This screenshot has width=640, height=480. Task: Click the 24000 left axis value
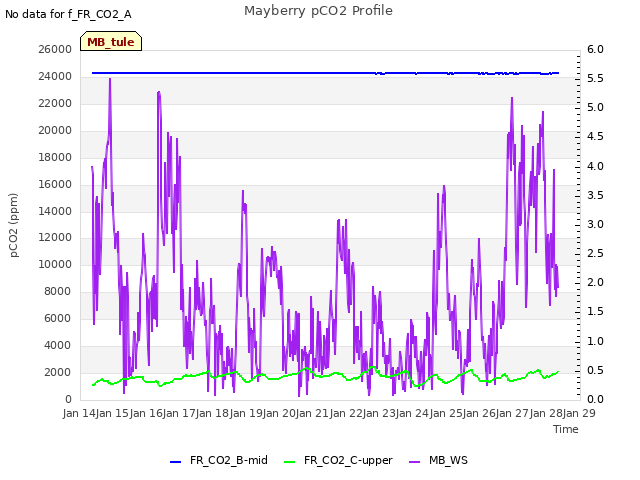point(55,76)
